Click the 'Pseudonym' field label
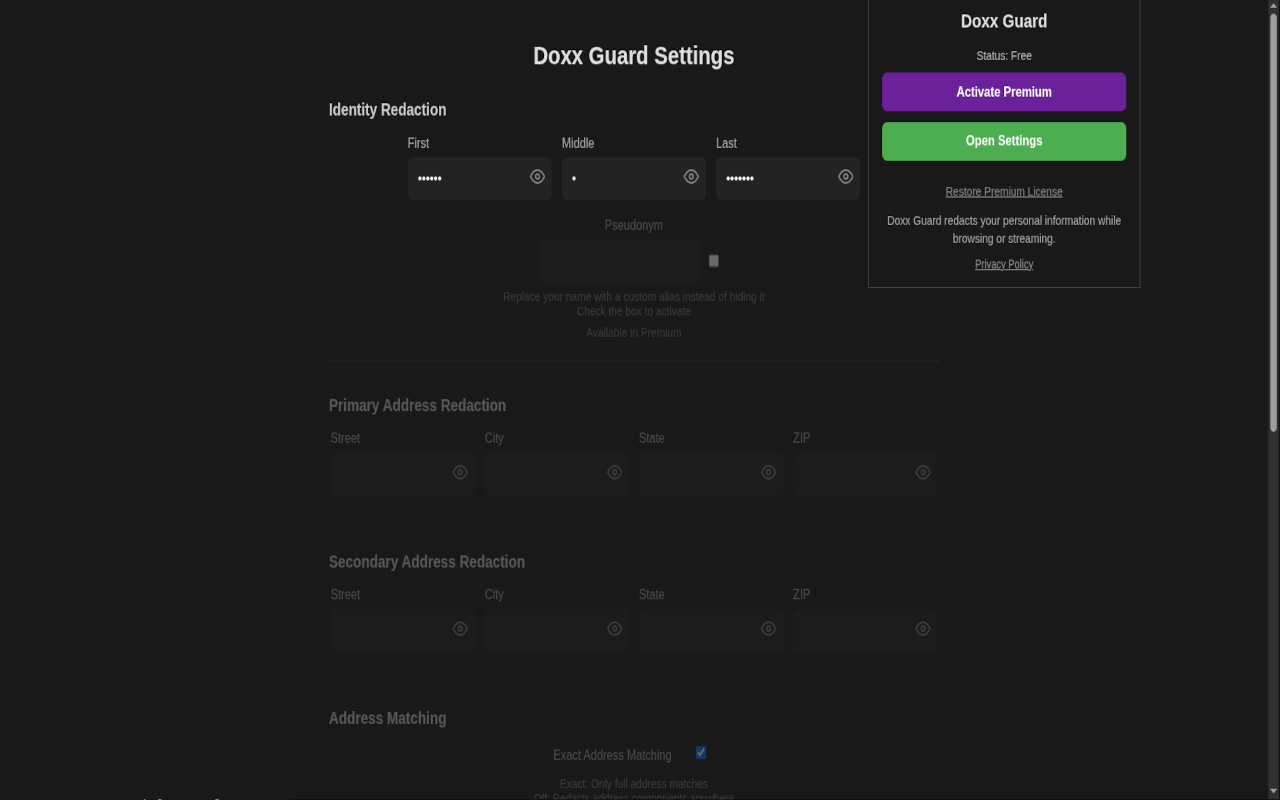Viewport: 1280px width, 800px height. pyautogui.click(x=633, y=226)
